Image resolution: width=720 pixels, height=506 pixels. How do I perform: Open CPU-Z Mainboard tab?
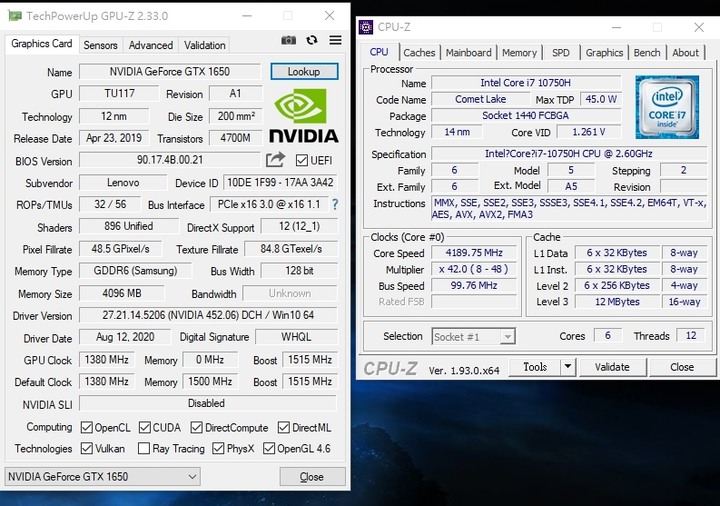(468, 53)
